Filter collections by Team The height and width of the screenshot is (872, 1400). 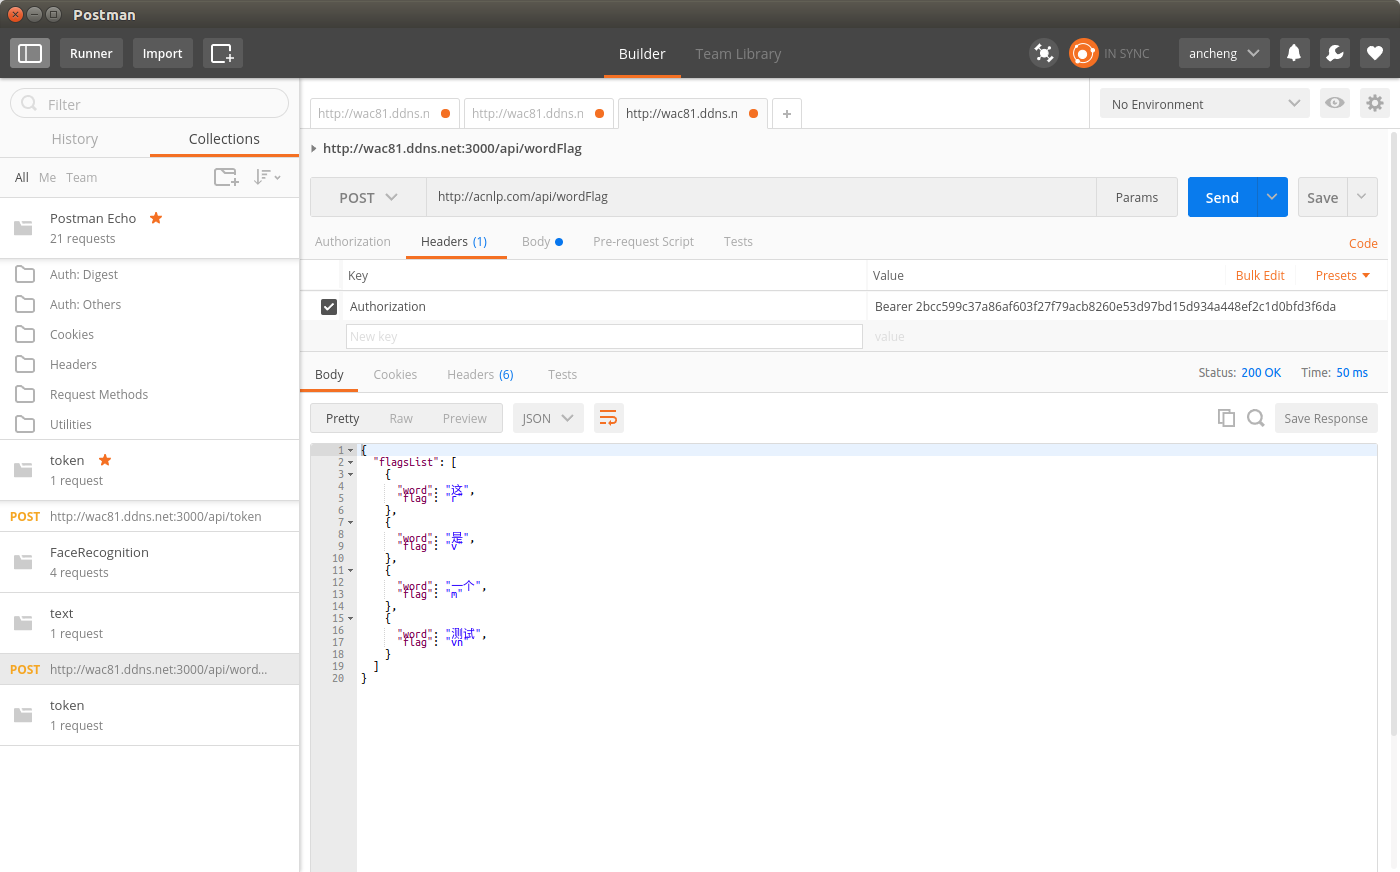pos(82,177)
